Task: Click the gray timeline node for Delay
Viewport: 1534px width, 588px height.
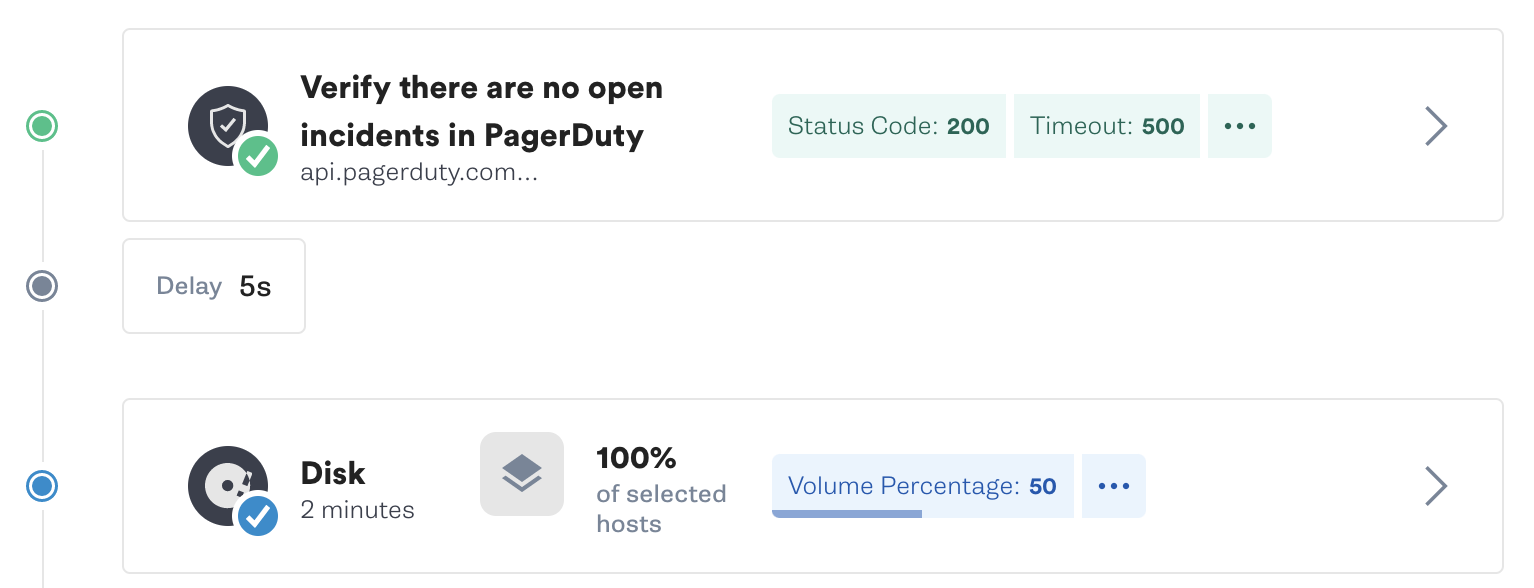Action: click(42, 286)
